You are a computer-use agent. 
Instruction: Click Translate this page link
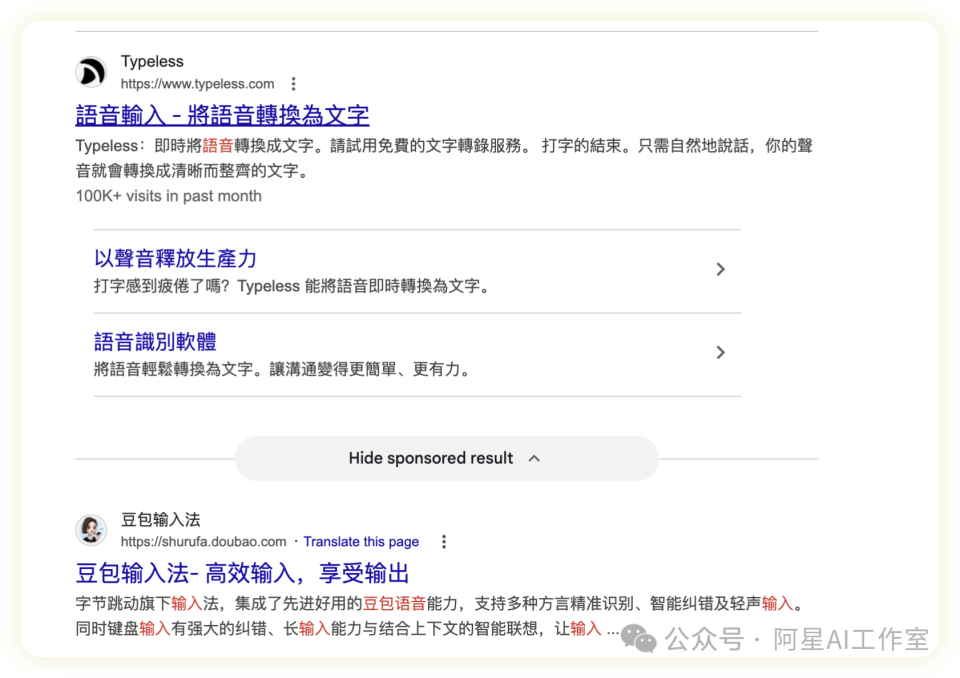[361, 542]
